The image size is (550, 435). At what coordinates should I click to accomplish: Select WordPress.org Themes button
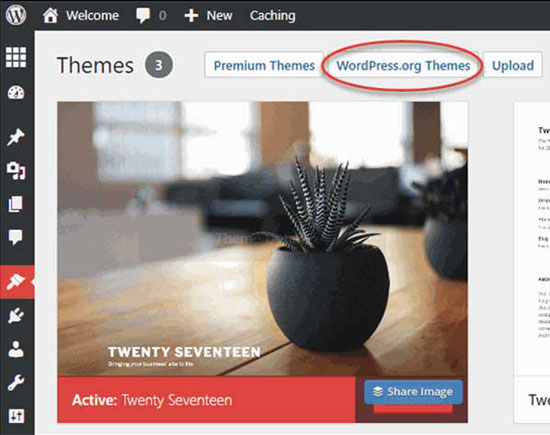(403, 66)
